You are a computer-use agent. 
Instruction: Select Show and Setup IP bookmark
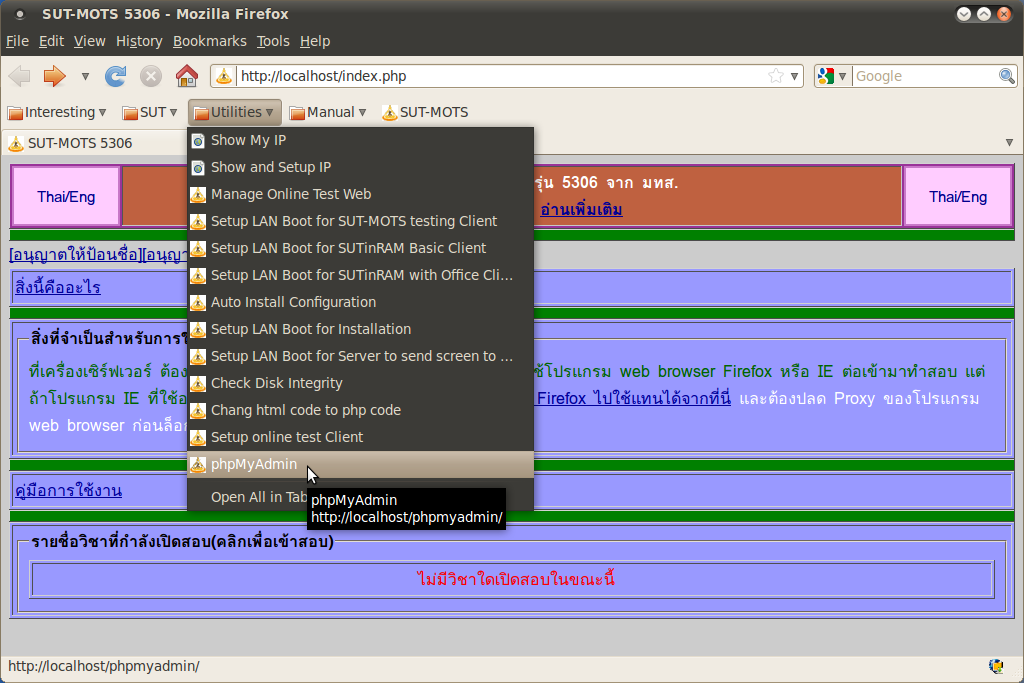[360, 167]
